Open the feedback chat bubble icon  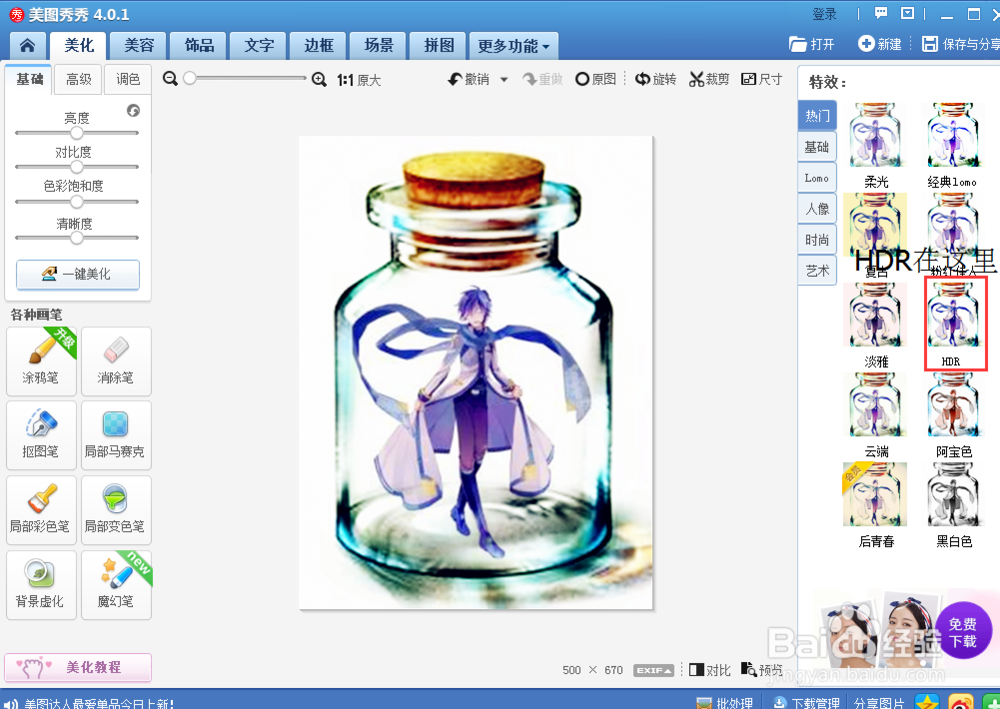881,13
